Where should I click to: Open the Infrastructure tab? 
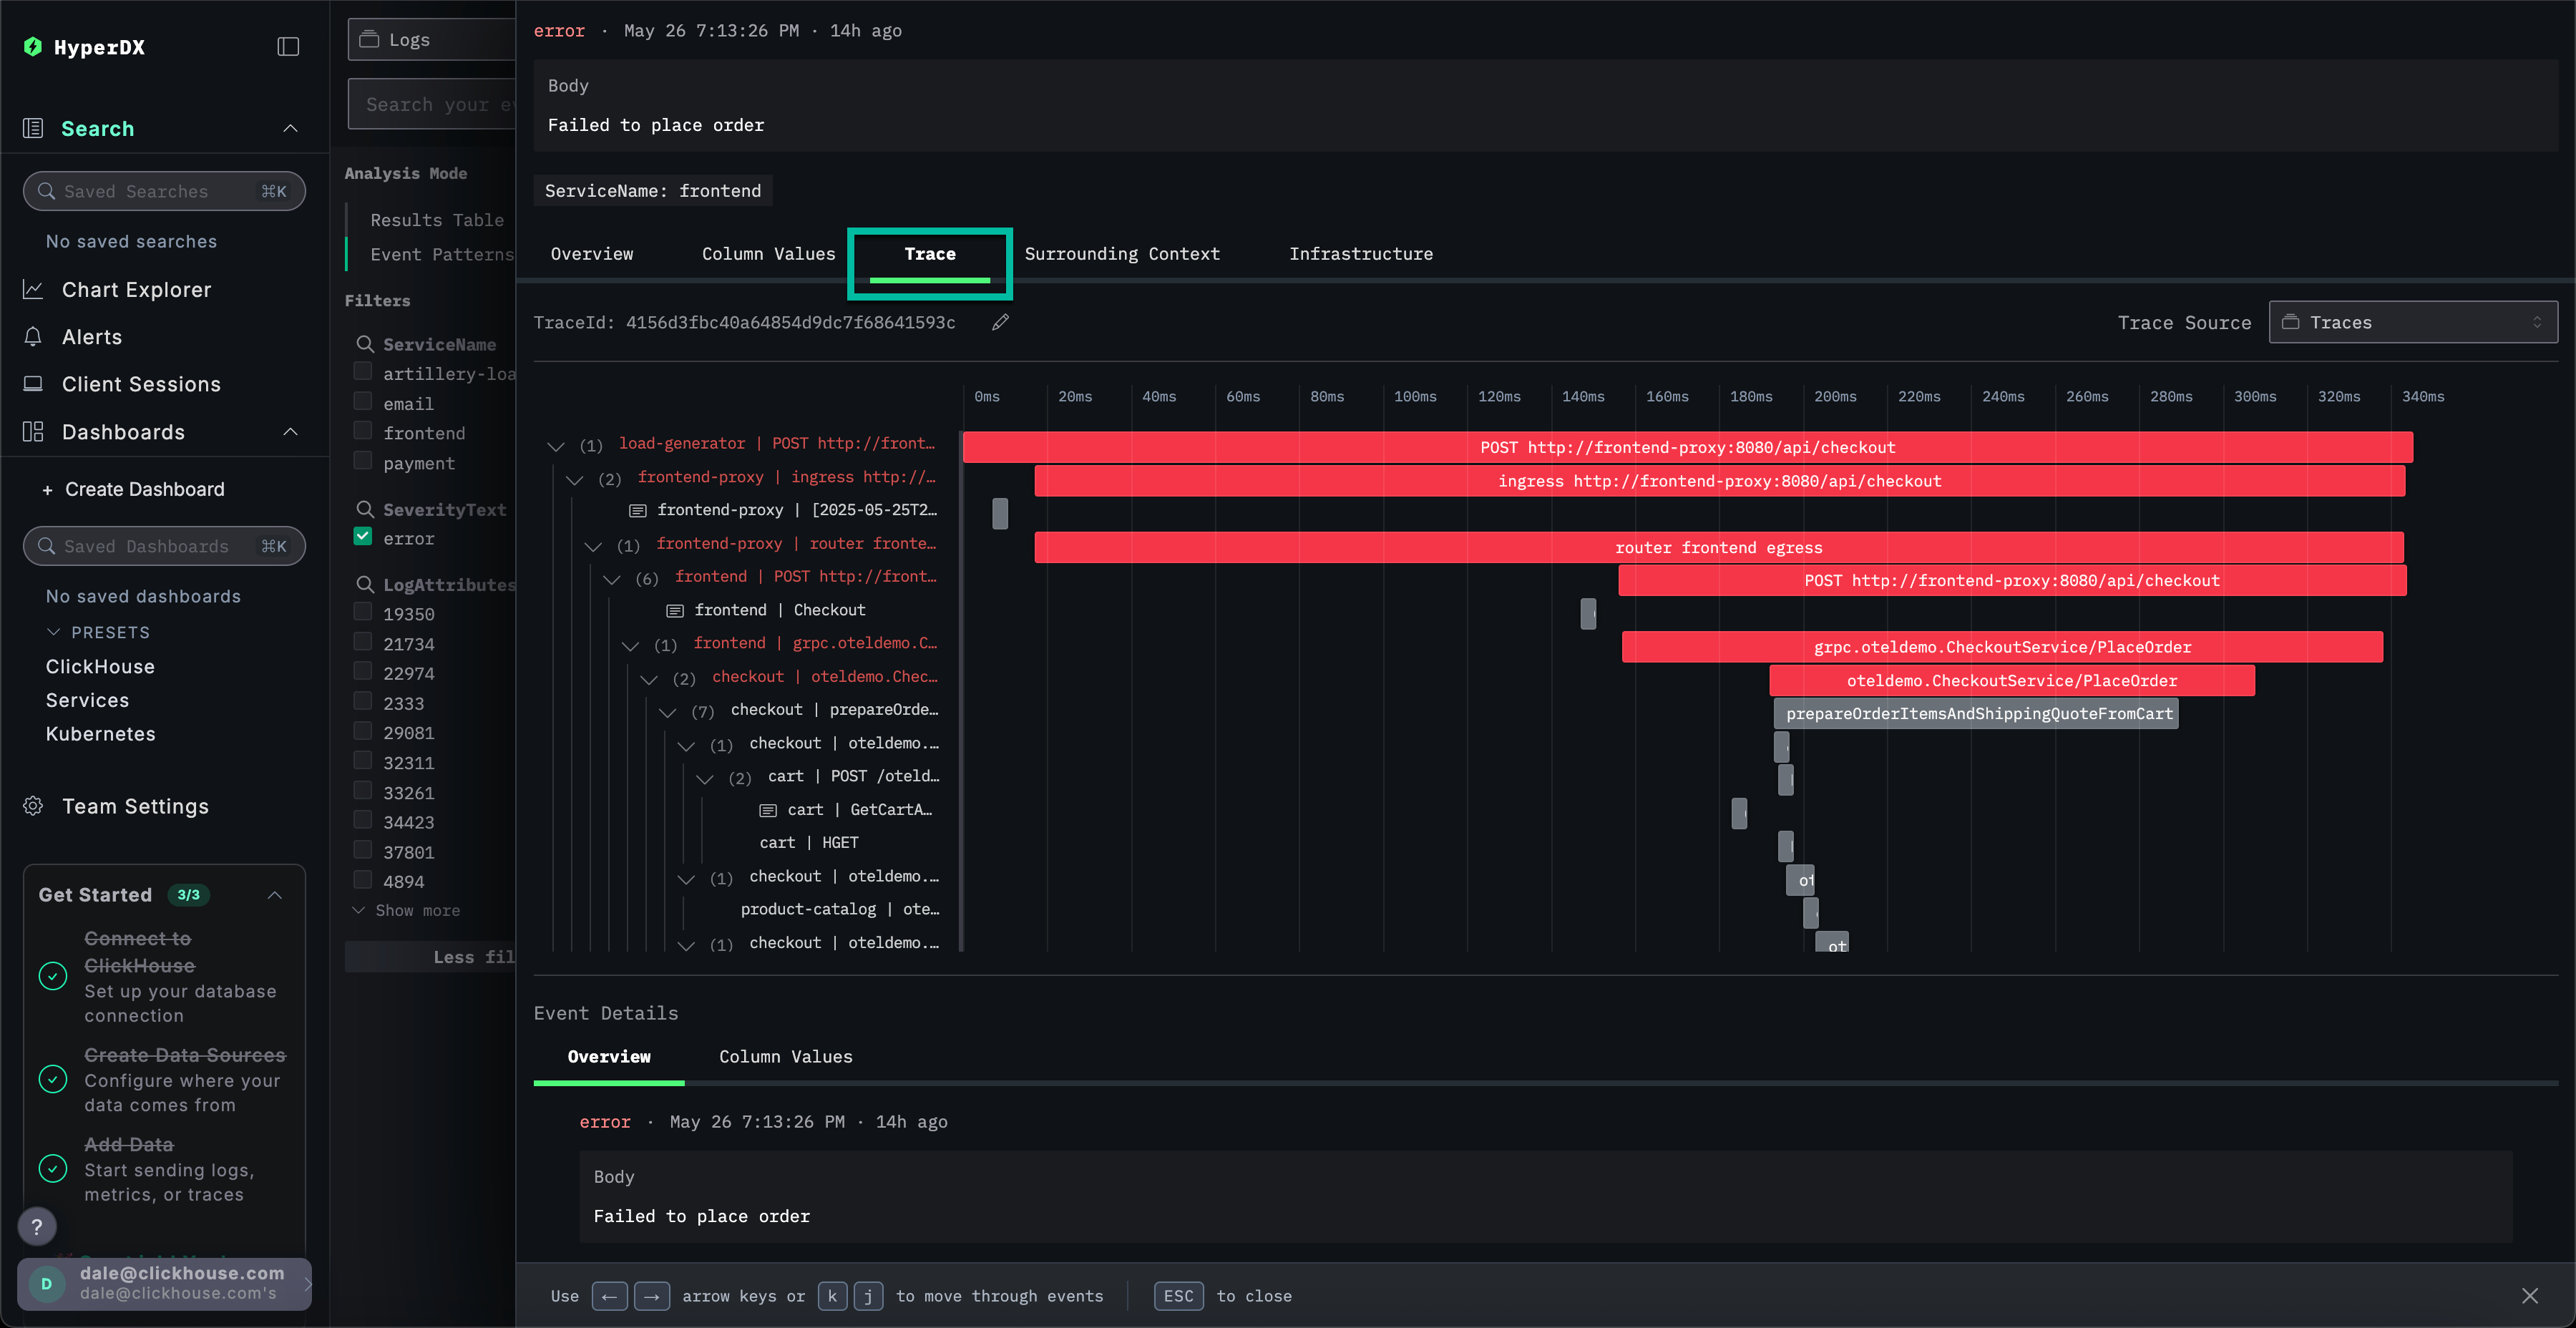pyautogui.click(x=1360, y=254)
